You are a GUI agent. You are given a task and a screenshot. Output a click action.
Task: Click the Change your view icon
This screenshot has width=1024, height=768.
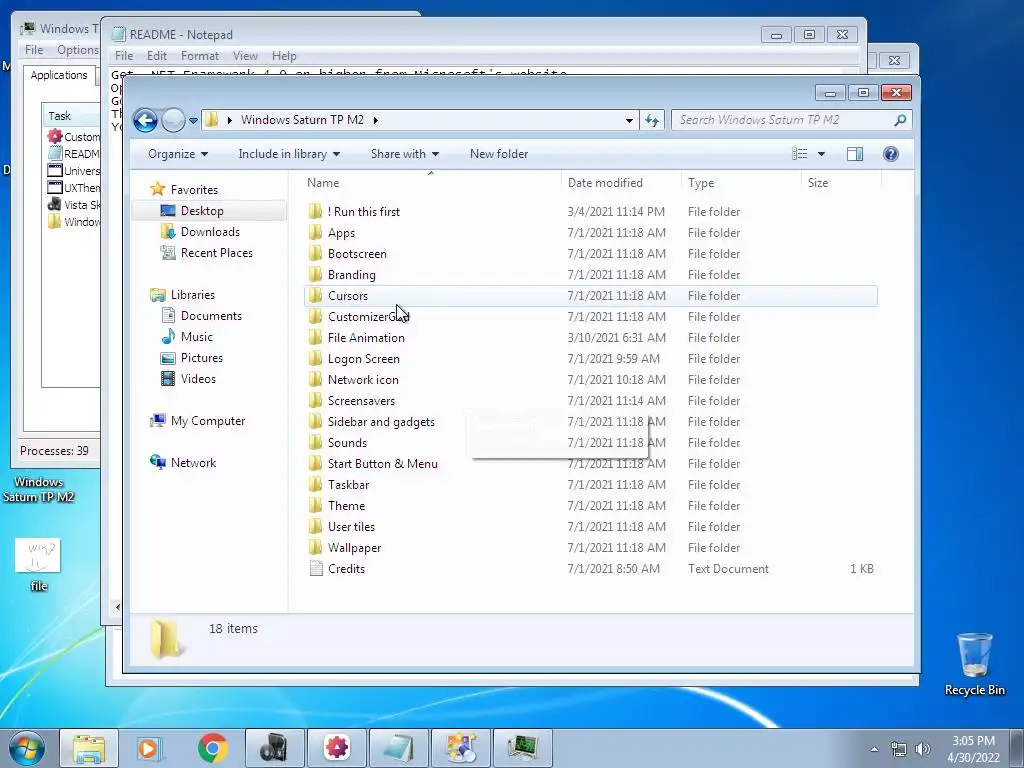point(799,154)
